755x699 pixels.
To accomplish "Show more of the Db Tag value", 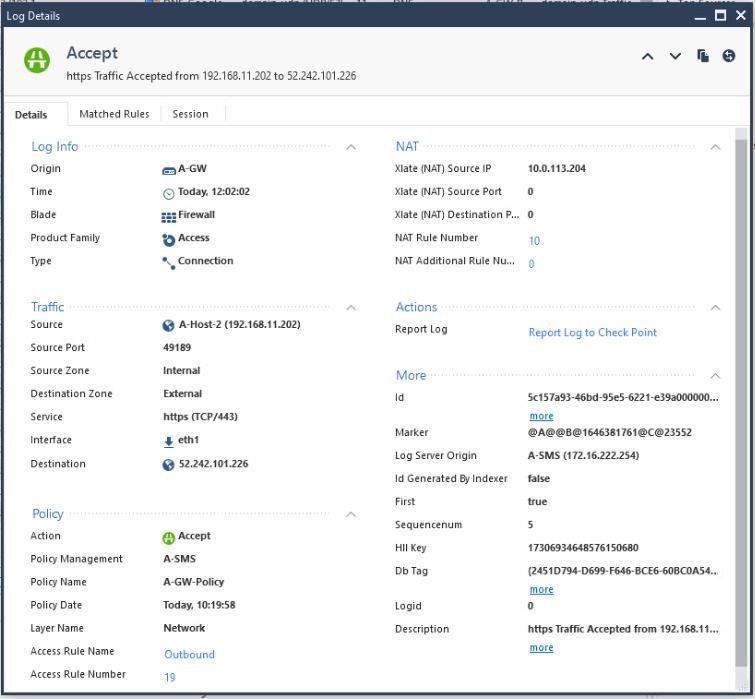I will click(541, 590).
